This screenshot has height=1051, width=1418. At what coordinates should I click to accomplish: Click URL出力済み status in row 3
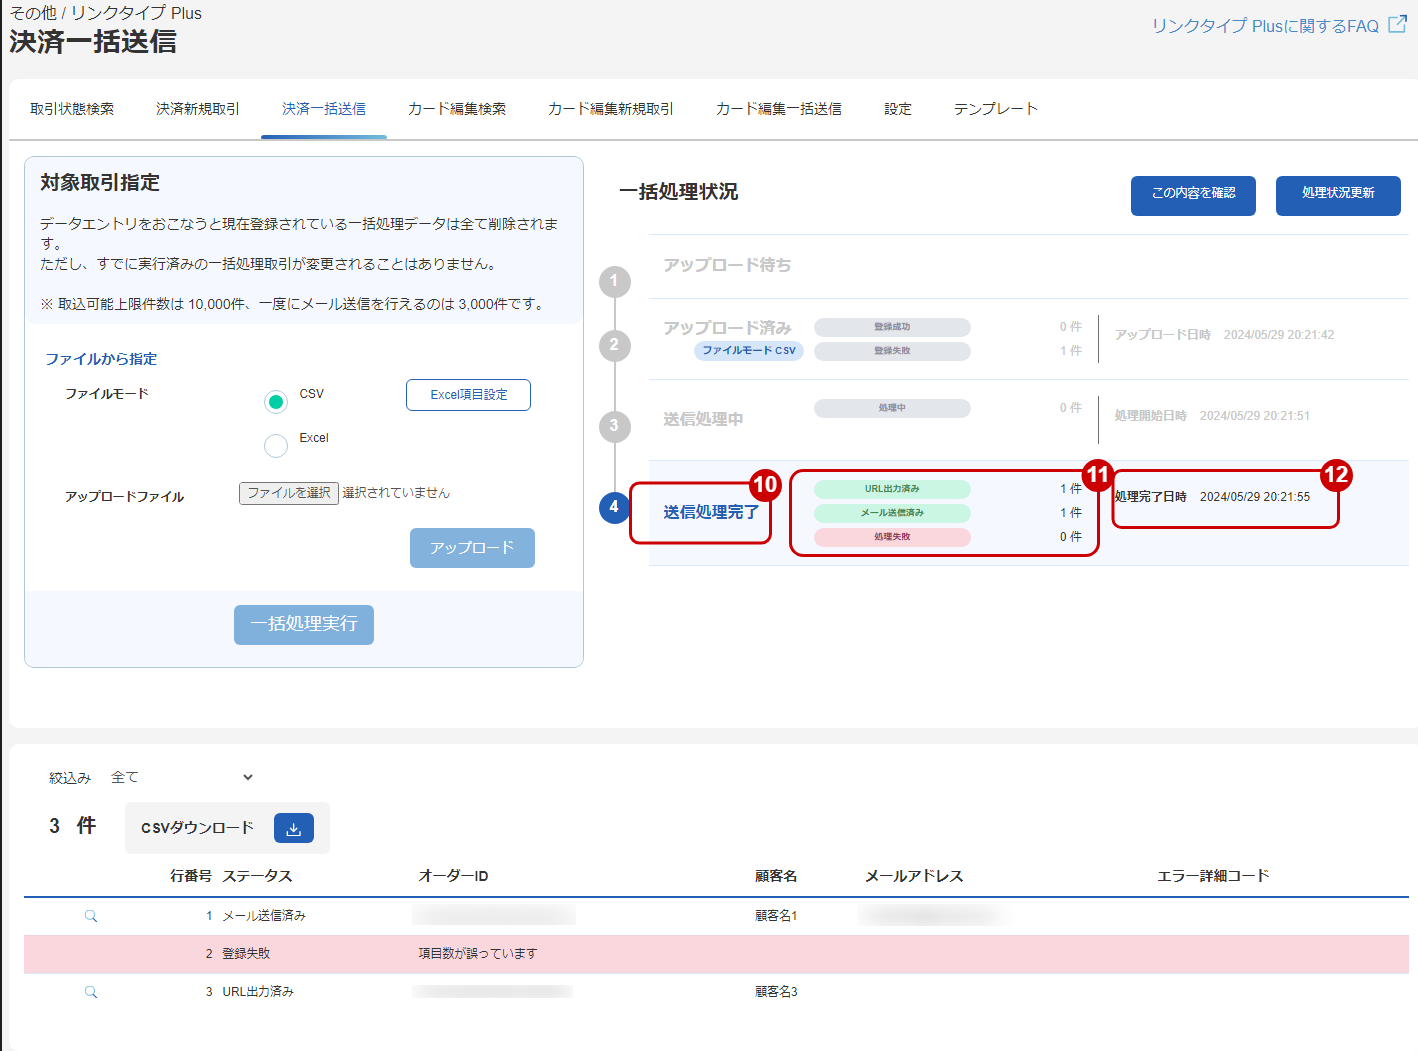pyautogui.click(x=258, y=992)
